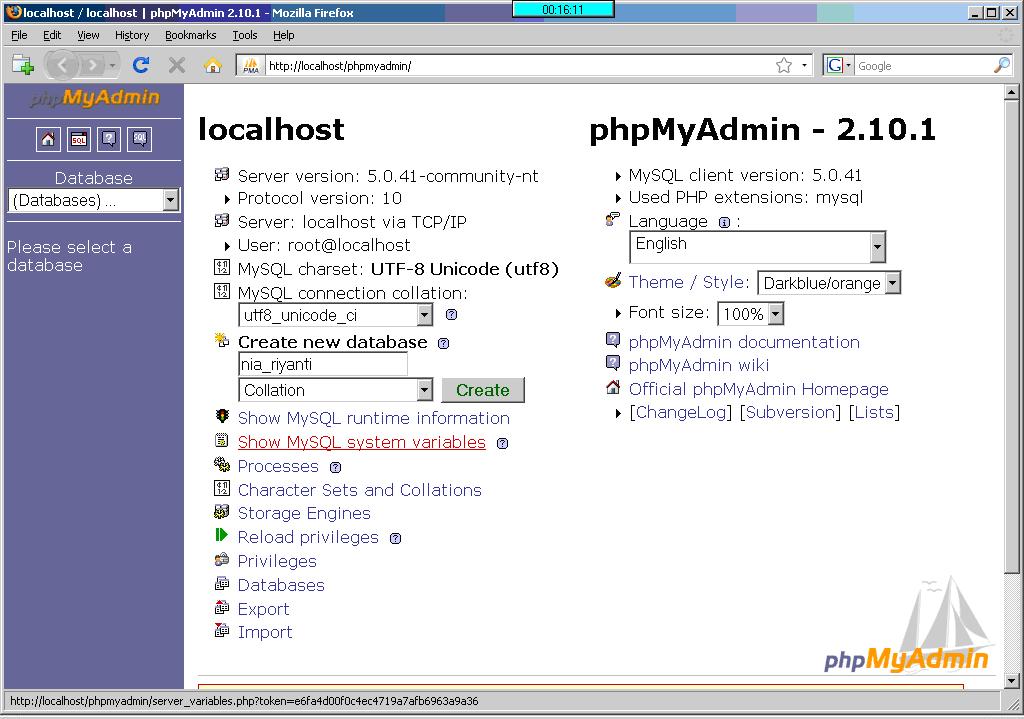The image size is (1024, 719).
Task: Open the Firefox home page icon
Action: coord(212,65)
